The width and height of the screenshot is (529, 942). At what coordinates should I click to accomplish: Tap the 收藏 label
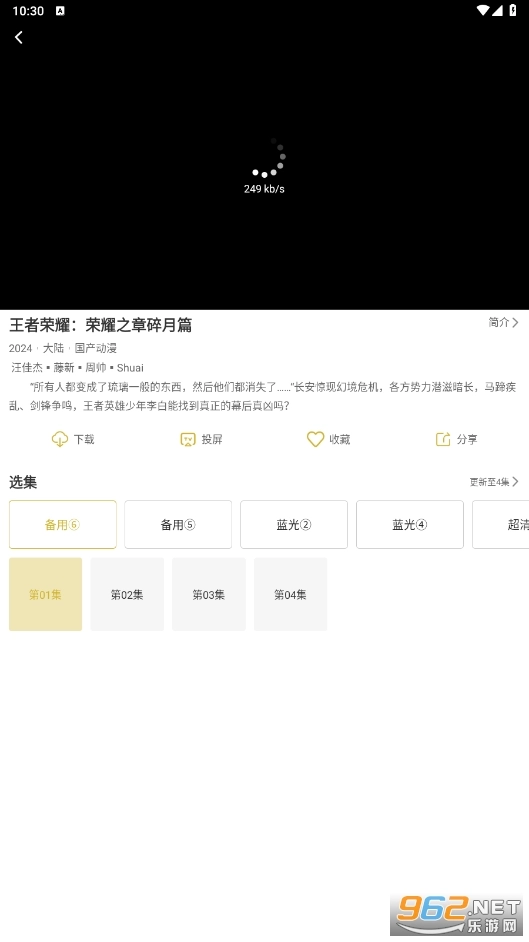pyautogui.click(x=340, y=439)
